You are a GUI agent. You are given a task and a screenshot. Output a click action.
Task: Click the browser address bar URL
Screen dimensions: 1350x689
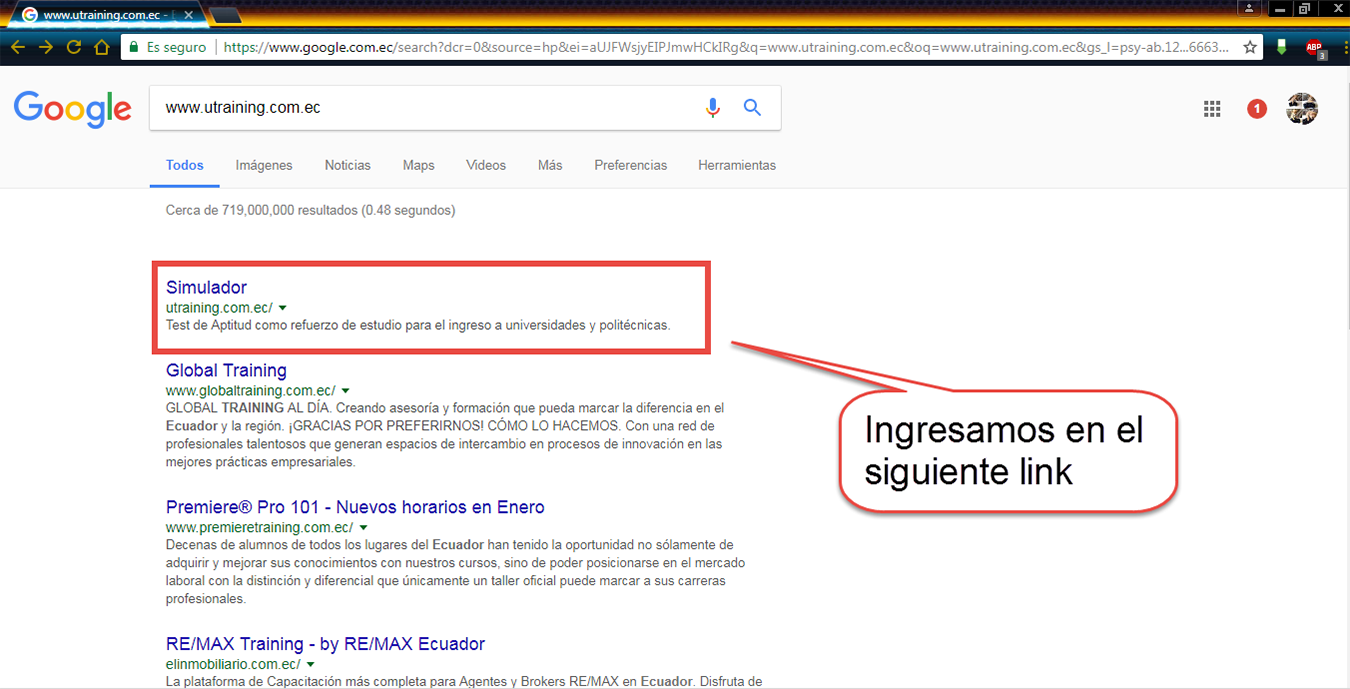click(727, 47)
